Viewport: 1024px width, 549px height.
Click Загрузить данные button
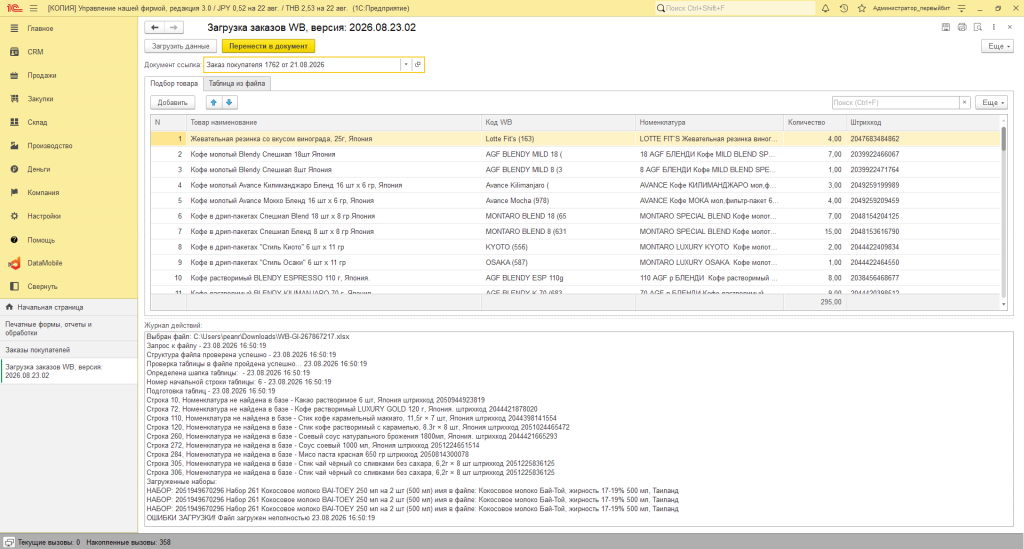pos(180,46)
